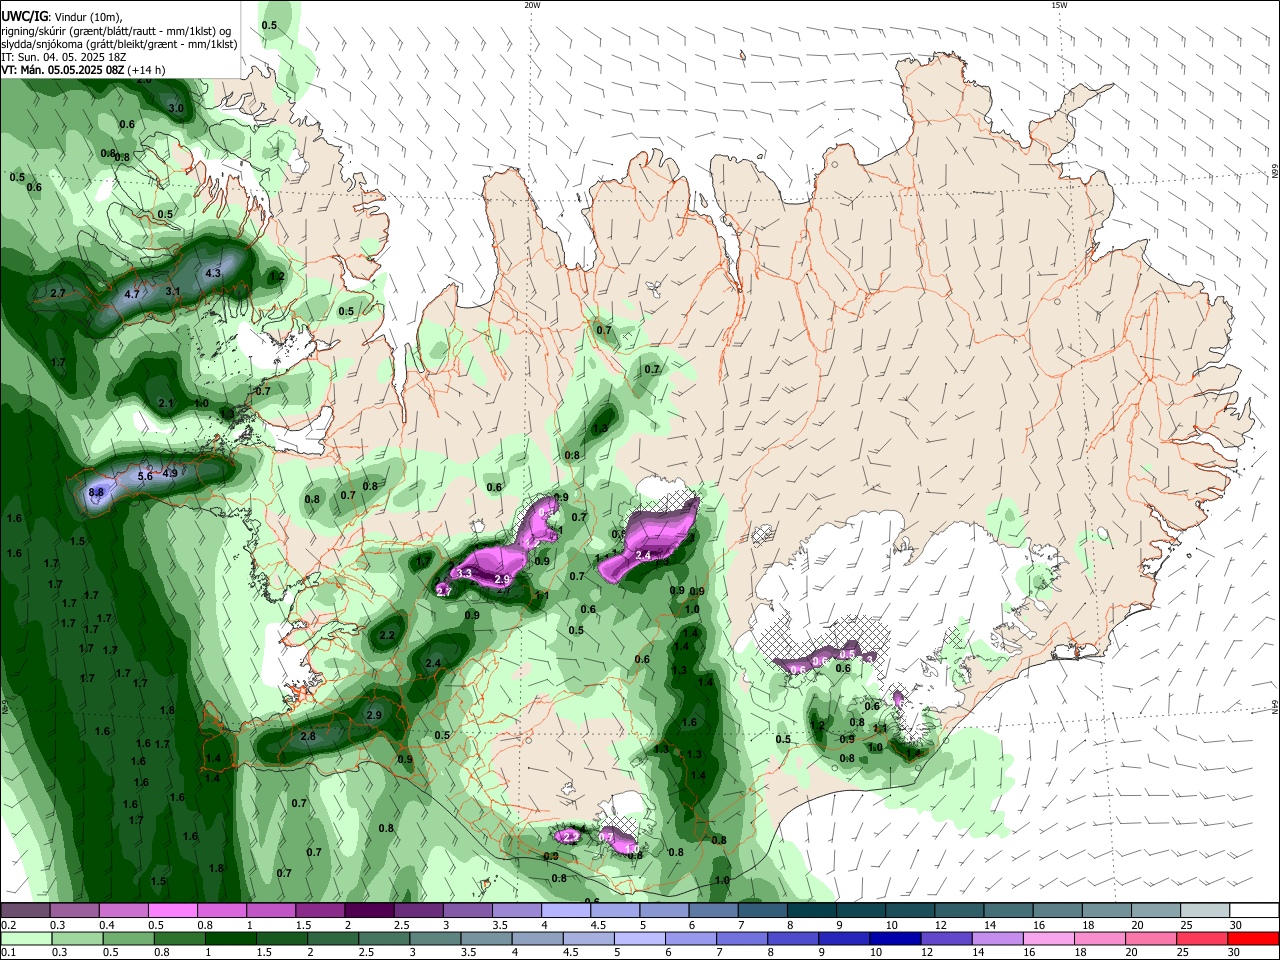Click the 2.1 precipitation value on the map
Viewport: 1280px width, 960px height.
click(166, 403)
